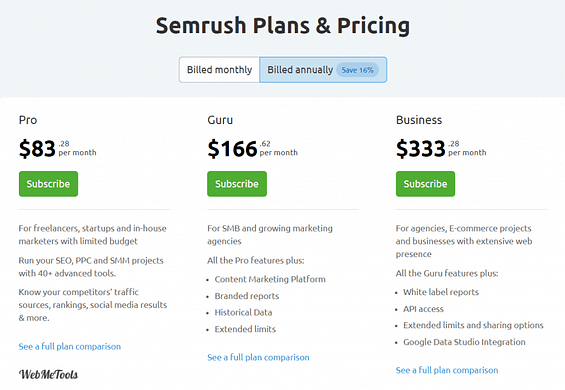The height and width of the screenshot is (390, 565).
Task: Subscribe to the Business plan
Action: (425, 184)
